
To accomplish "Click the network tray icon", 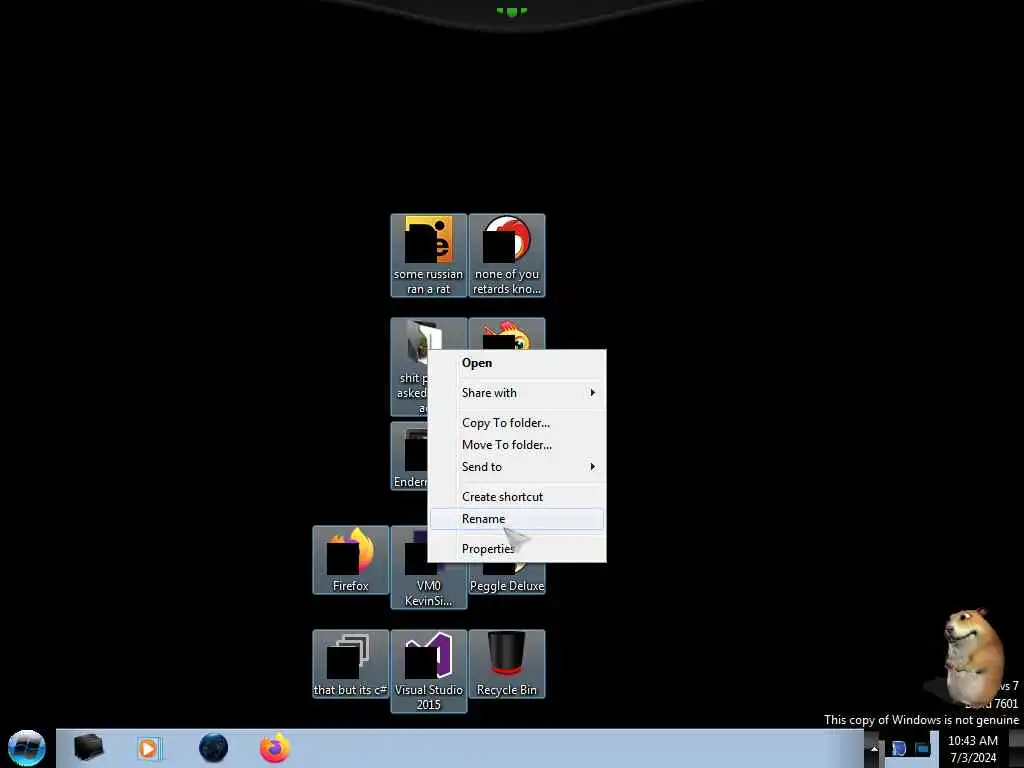I will pos(922,748).
